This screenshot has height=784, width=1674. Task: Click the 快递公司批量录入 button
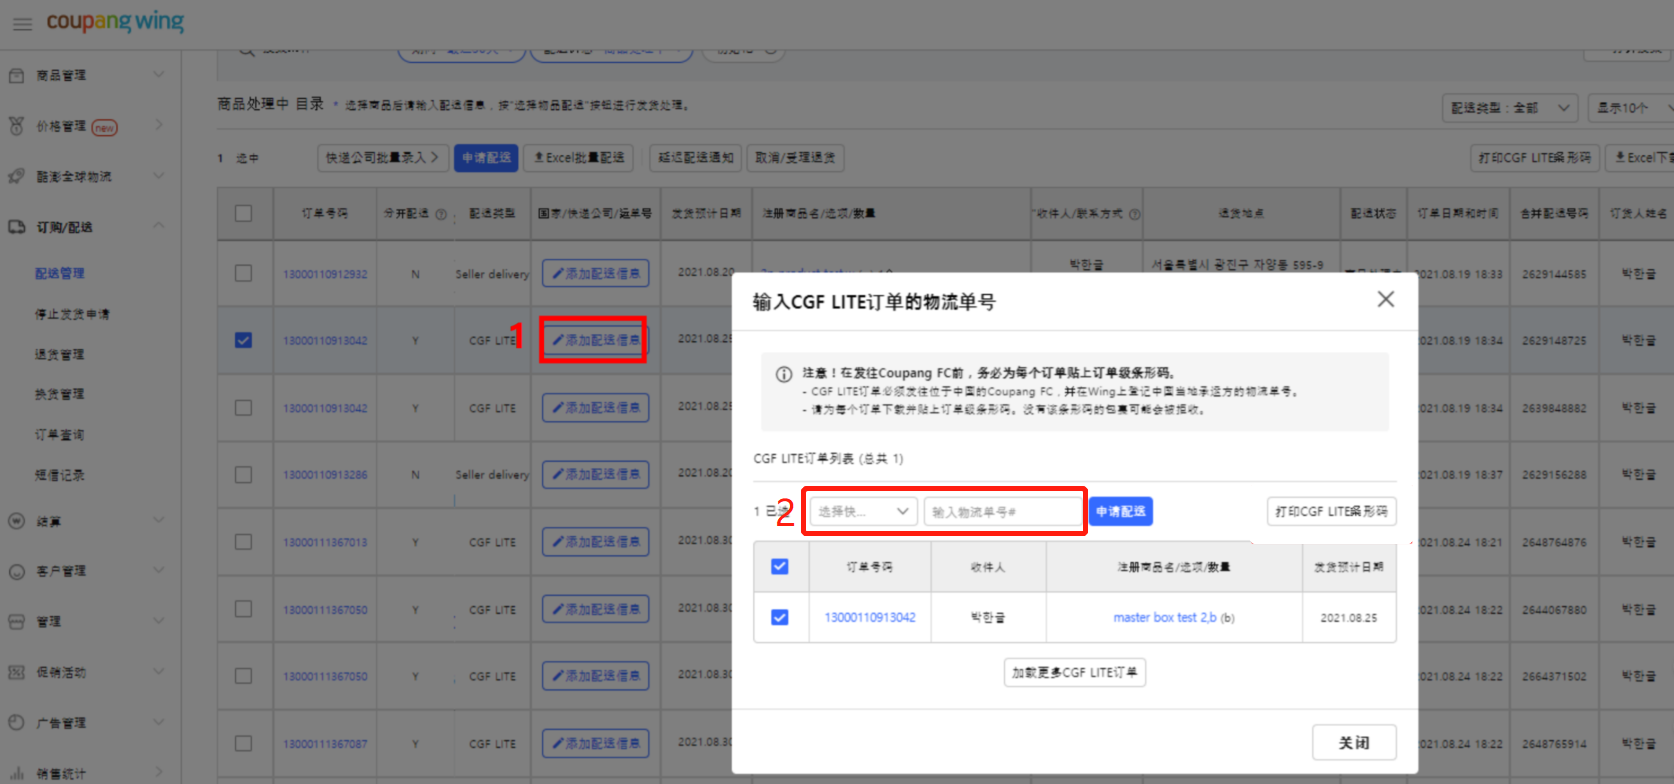pyautogui.click(x=382, y=158)
